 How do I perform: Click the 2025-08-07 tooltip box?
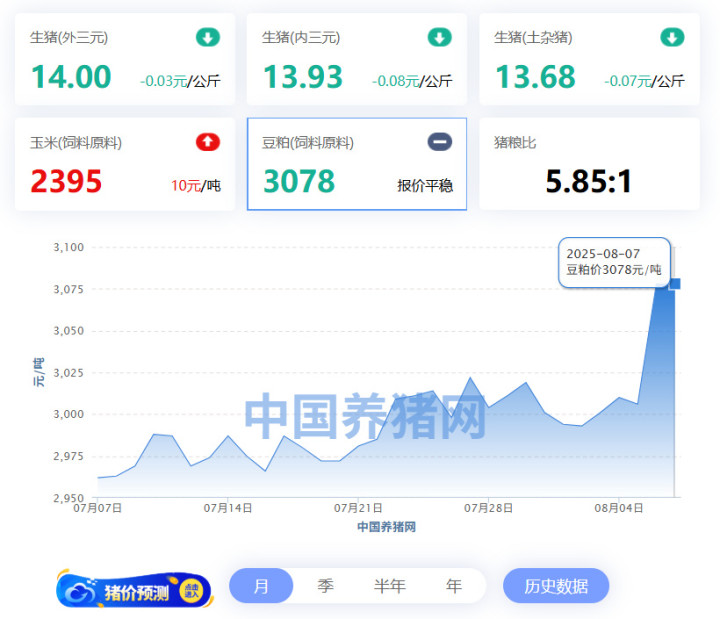(x=614, y=262)
